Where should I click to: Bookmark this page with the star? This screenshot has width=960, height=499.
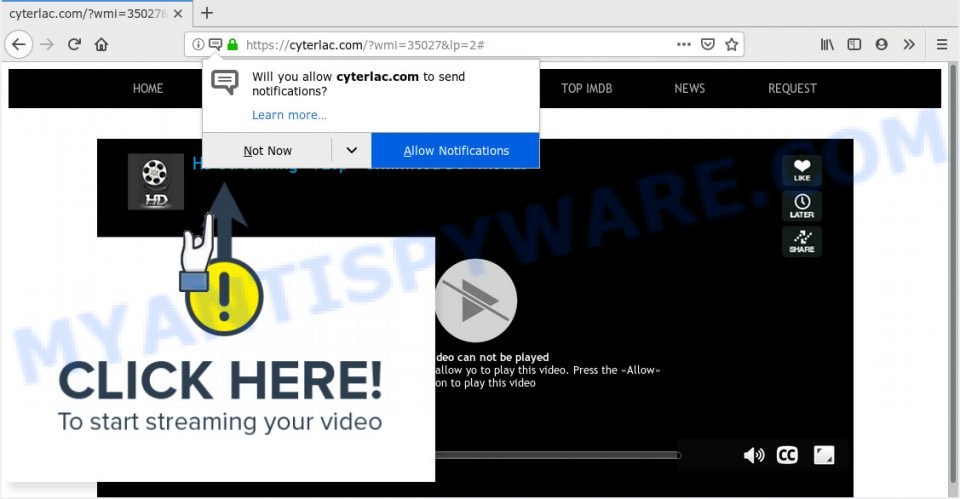731,45
